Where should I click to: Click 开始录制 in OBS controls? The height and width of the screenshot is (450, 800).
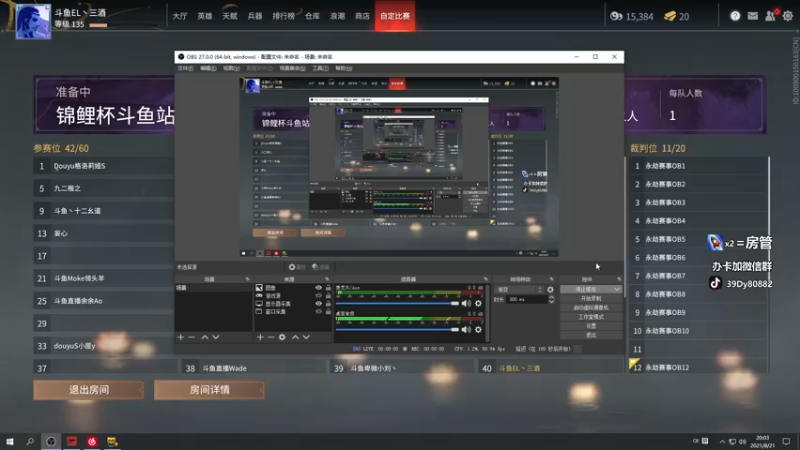pyautogui.click(x=591, y=298)
